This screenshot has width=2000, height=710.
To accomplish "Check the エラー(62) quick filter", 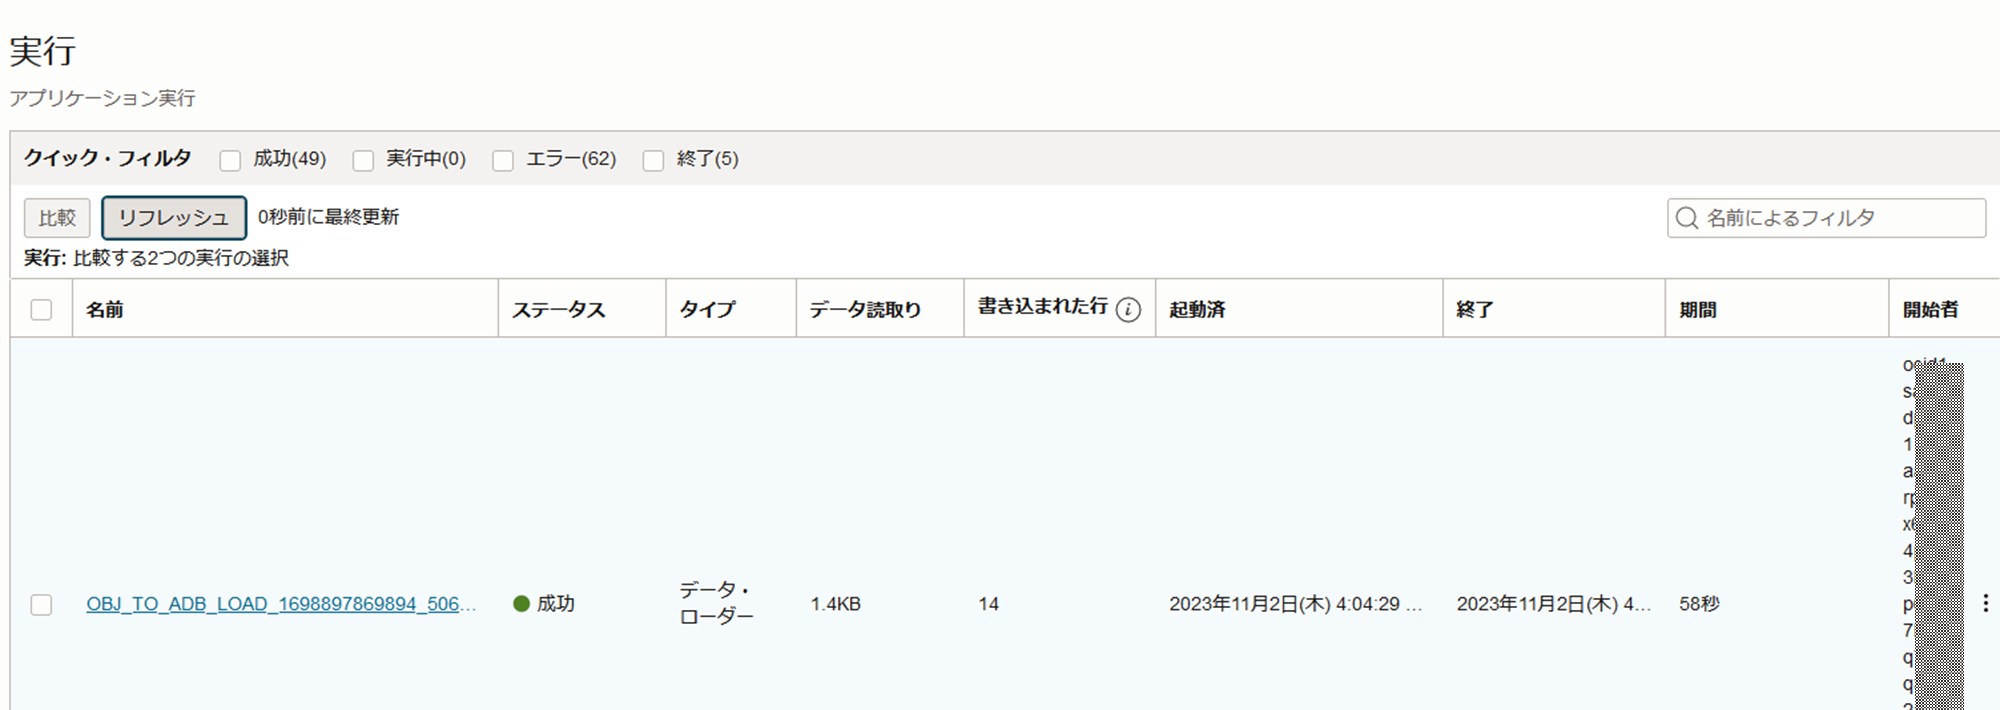I will pos(503,160).
